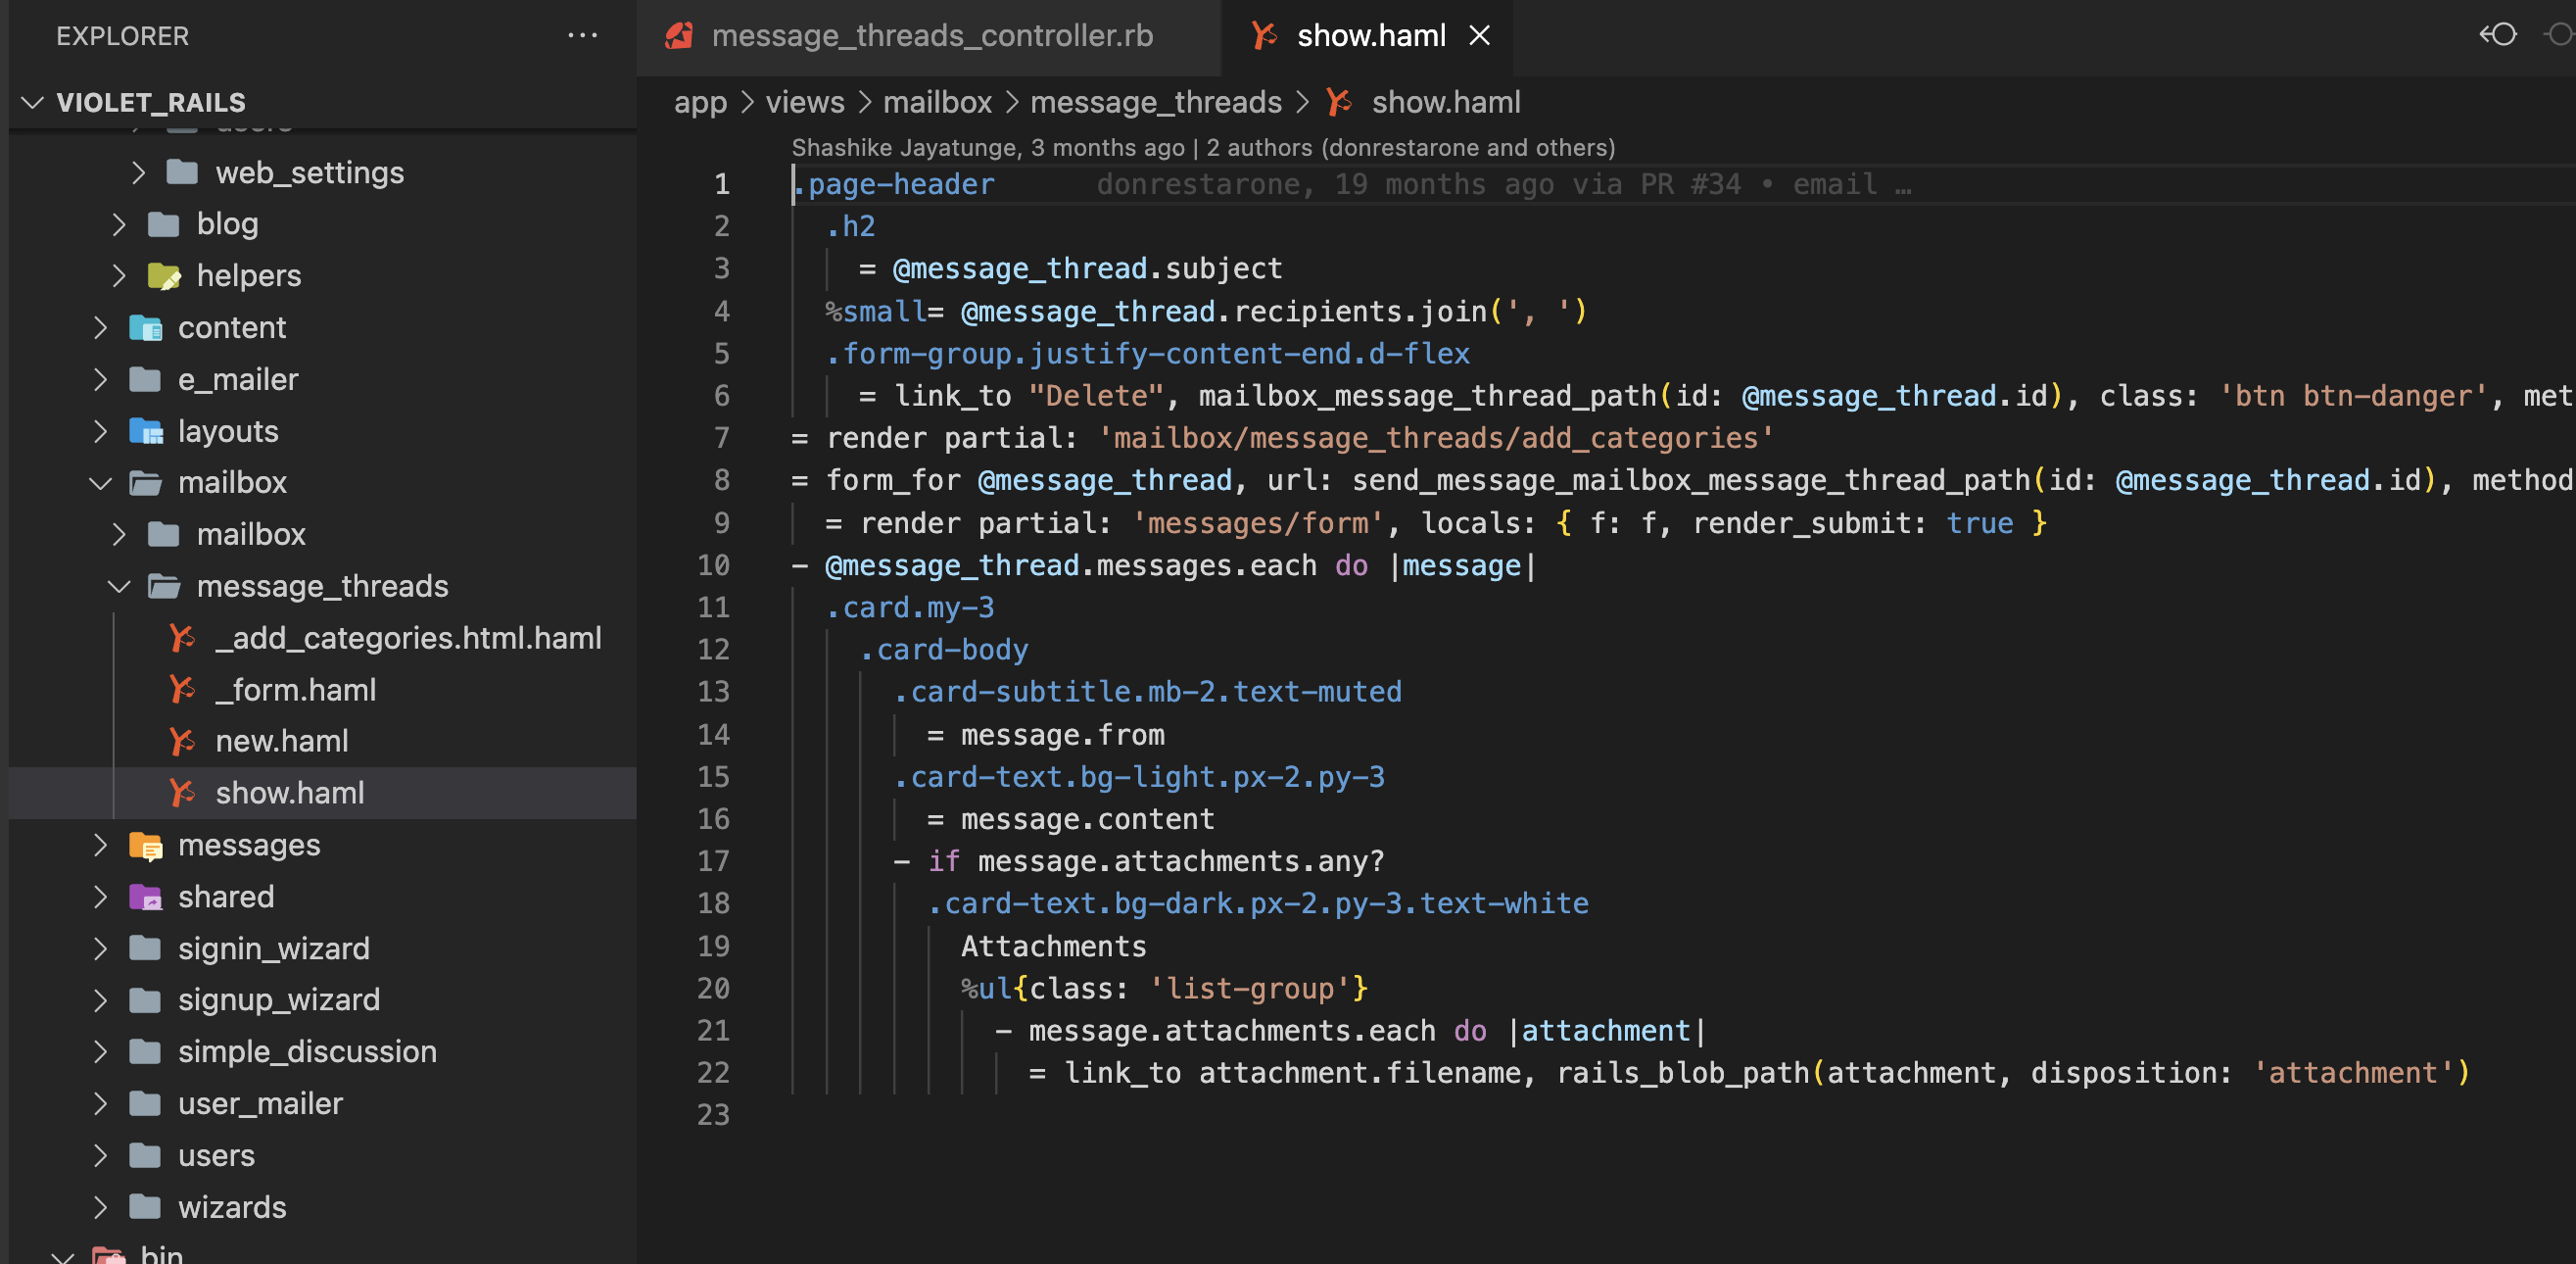2576x1264 pixels.
Task: Click the Ruby icon on message_threads_controller.rb tab
Action: click(x=680, y=36)
